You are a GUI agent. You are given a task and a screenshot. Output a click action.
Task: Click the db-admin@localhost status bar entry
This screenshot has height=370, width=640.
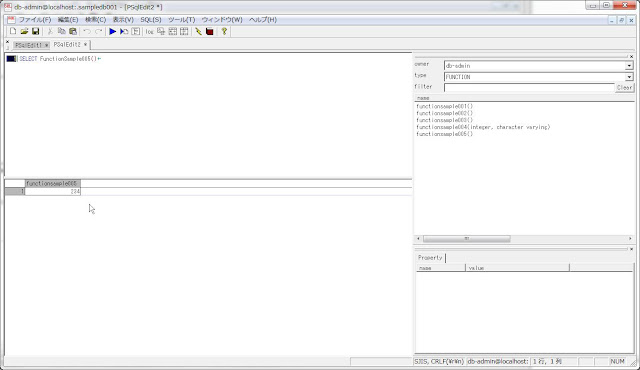coord(498,361)
